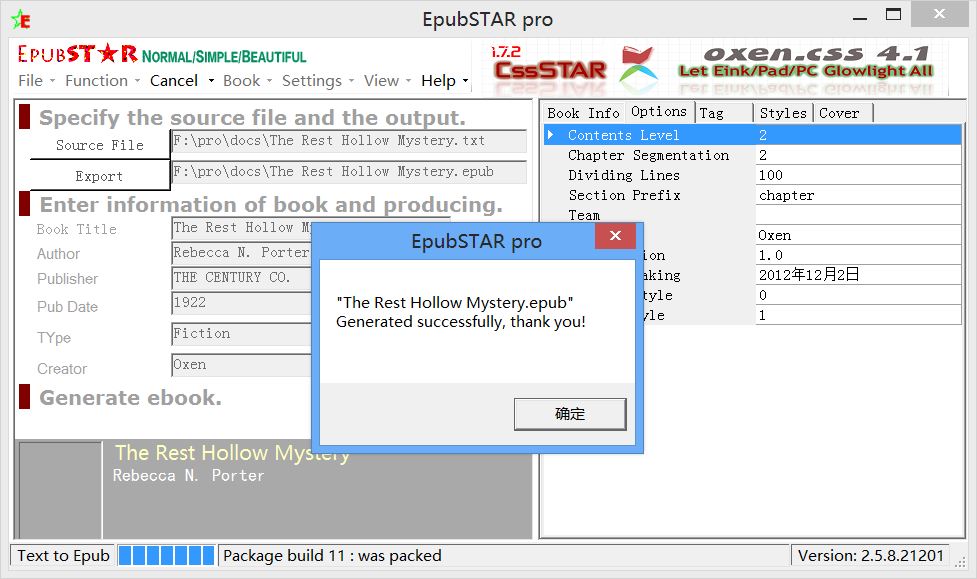Select the Dividing Lines row
This screenshot has width=977, height=579.
753,175
